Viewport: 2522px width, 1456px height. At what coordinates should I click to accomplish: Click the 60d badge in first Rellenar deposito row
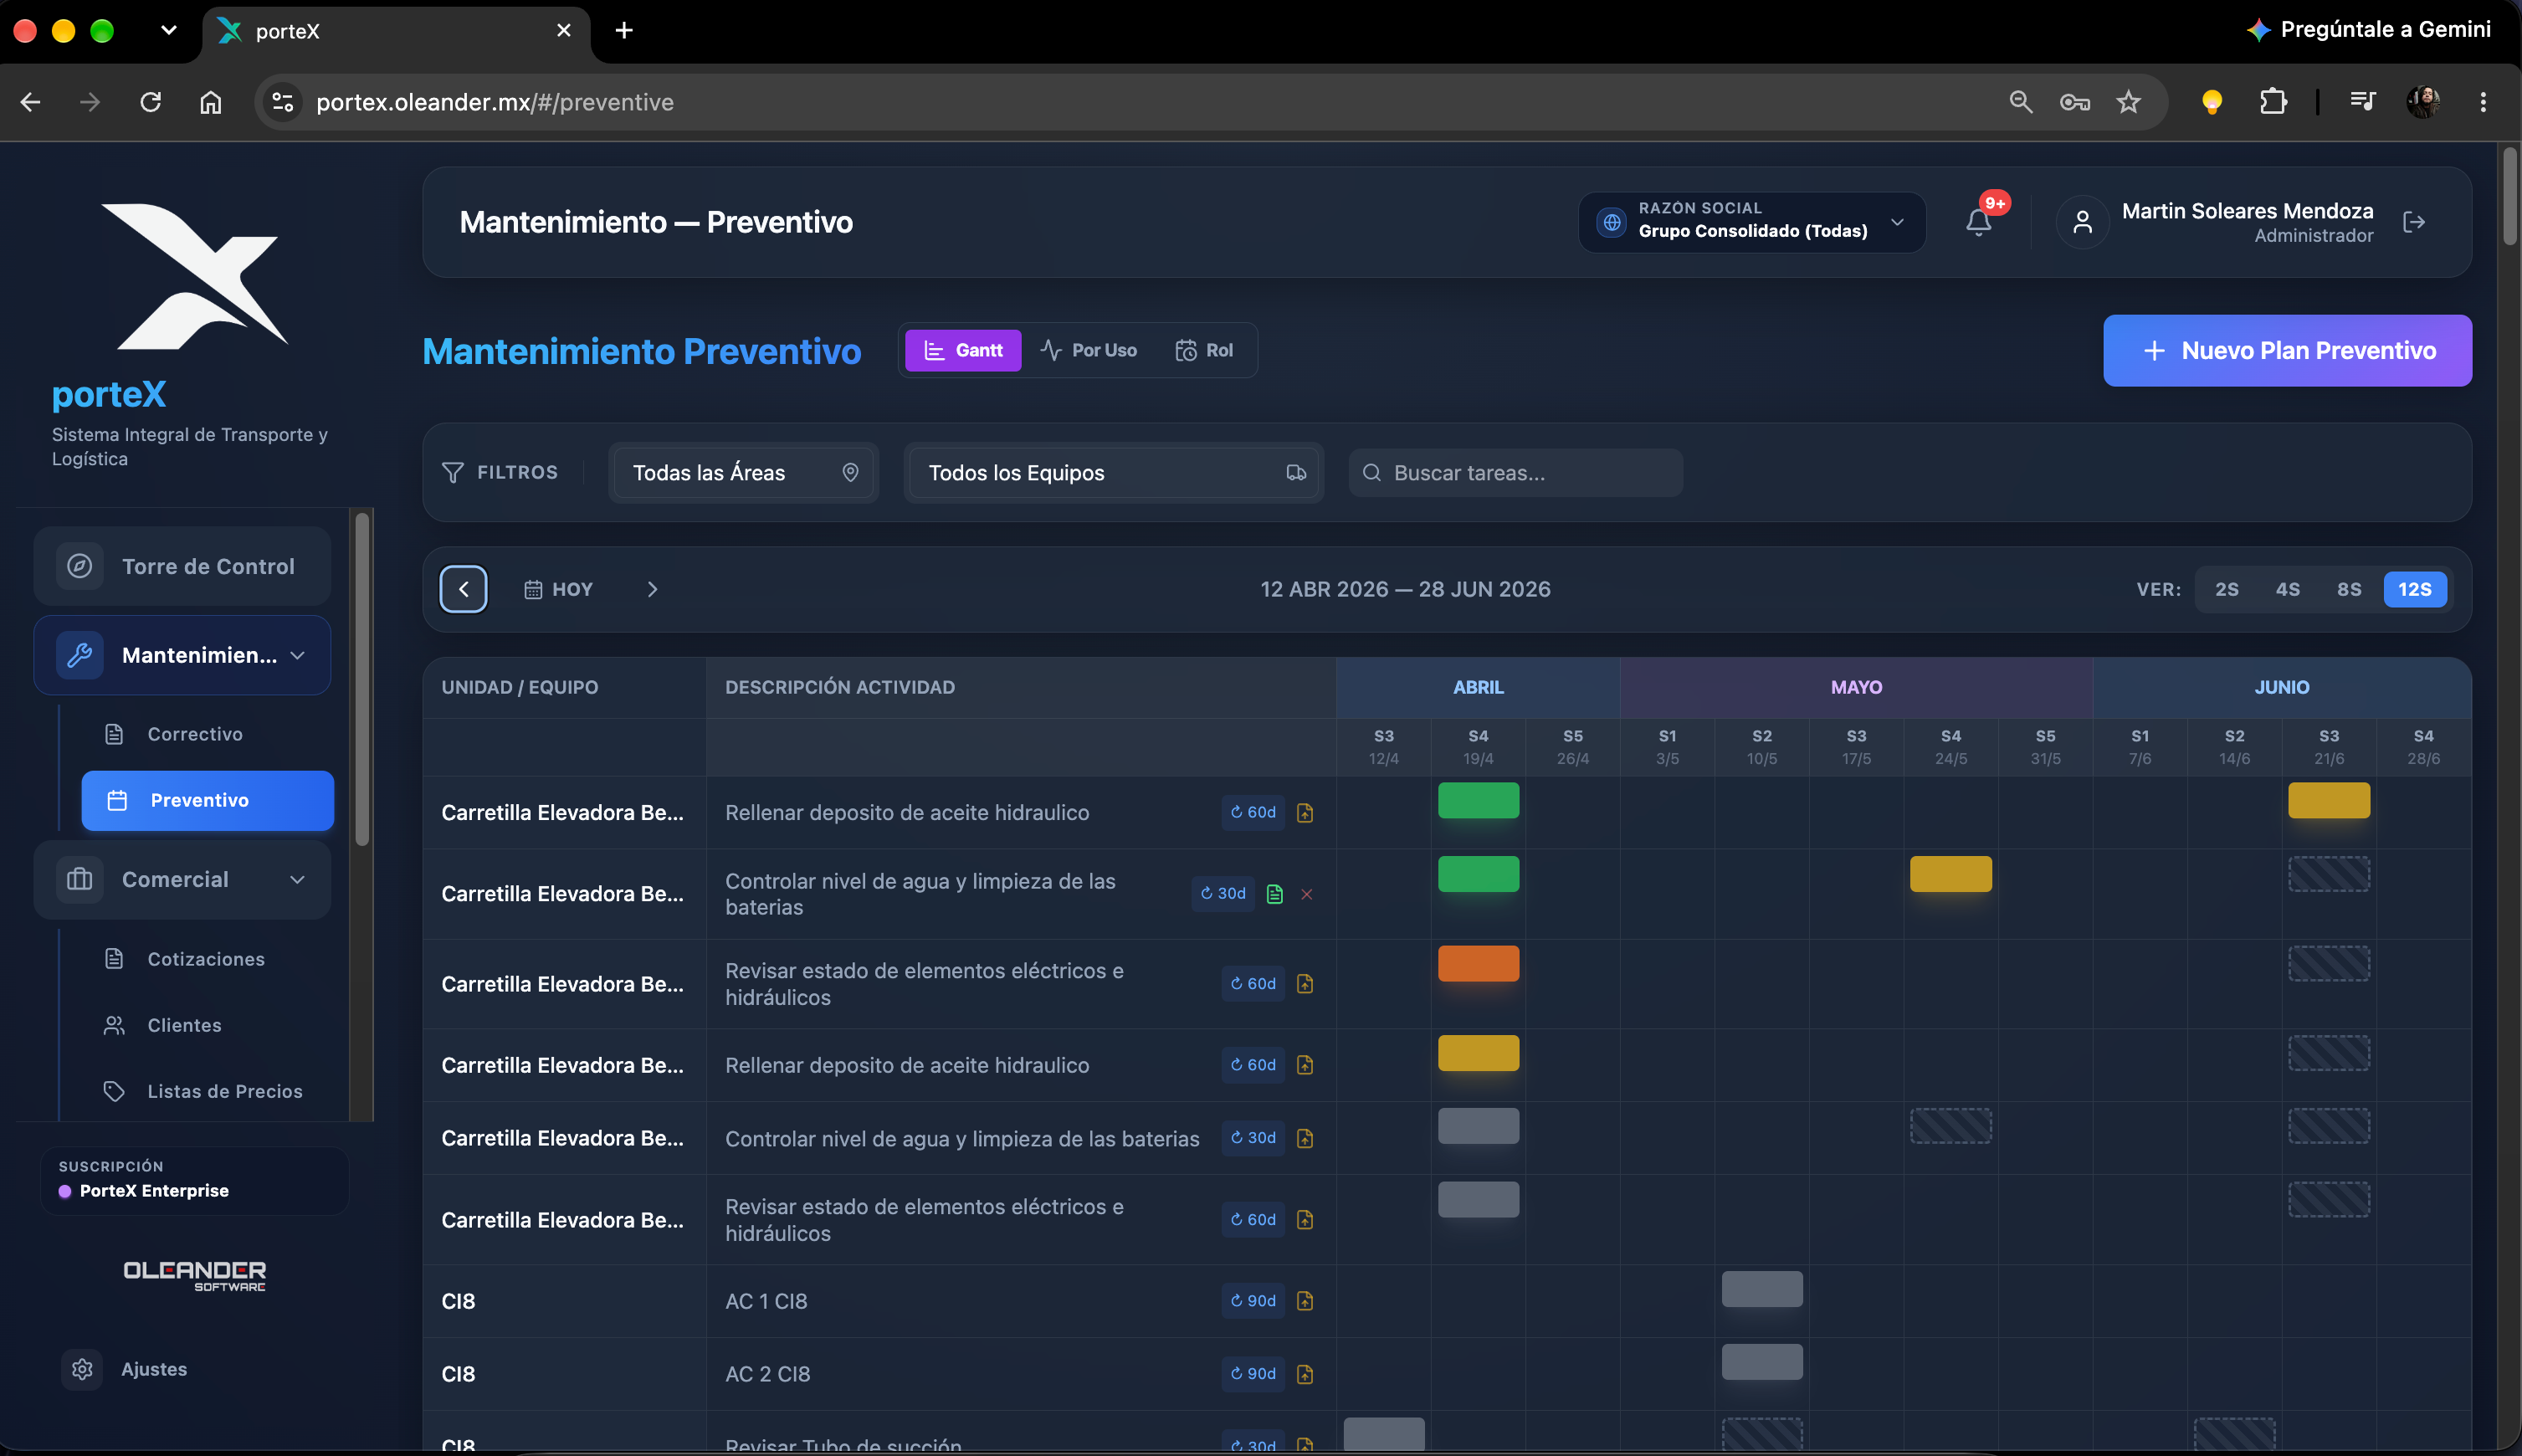[1253, 812]
